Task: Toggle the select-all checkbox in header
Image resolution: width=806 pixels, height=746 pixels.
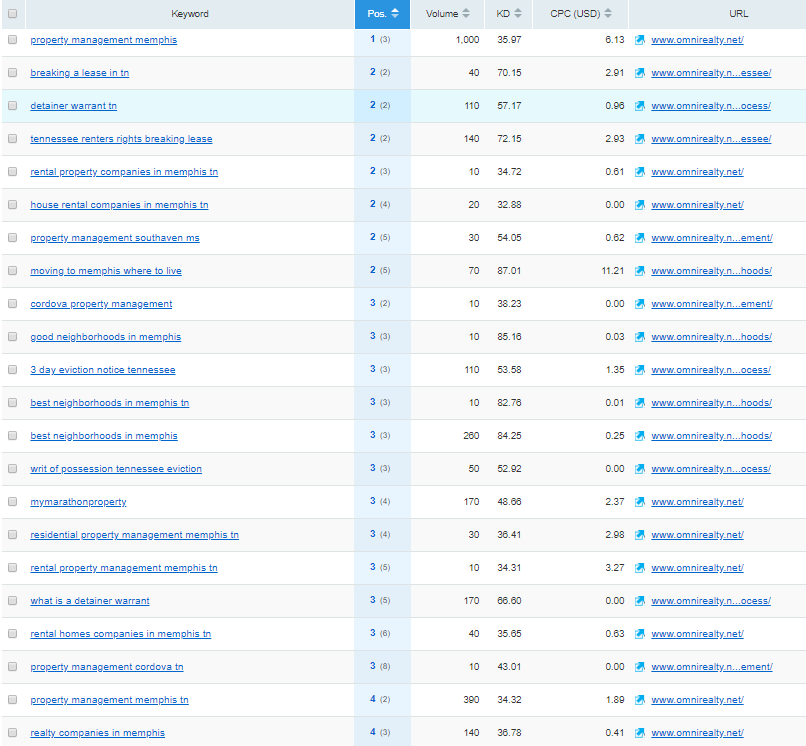Action: 12,13
